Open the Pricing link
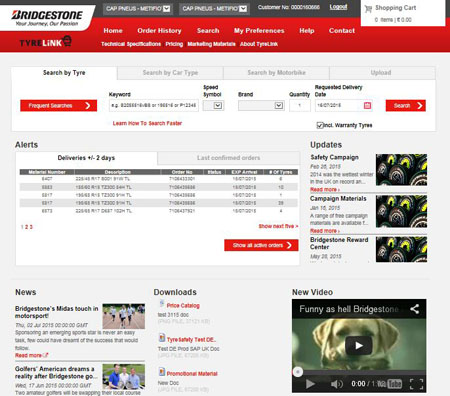The width and height of the screenshot is (450, 396). (174, 44)
